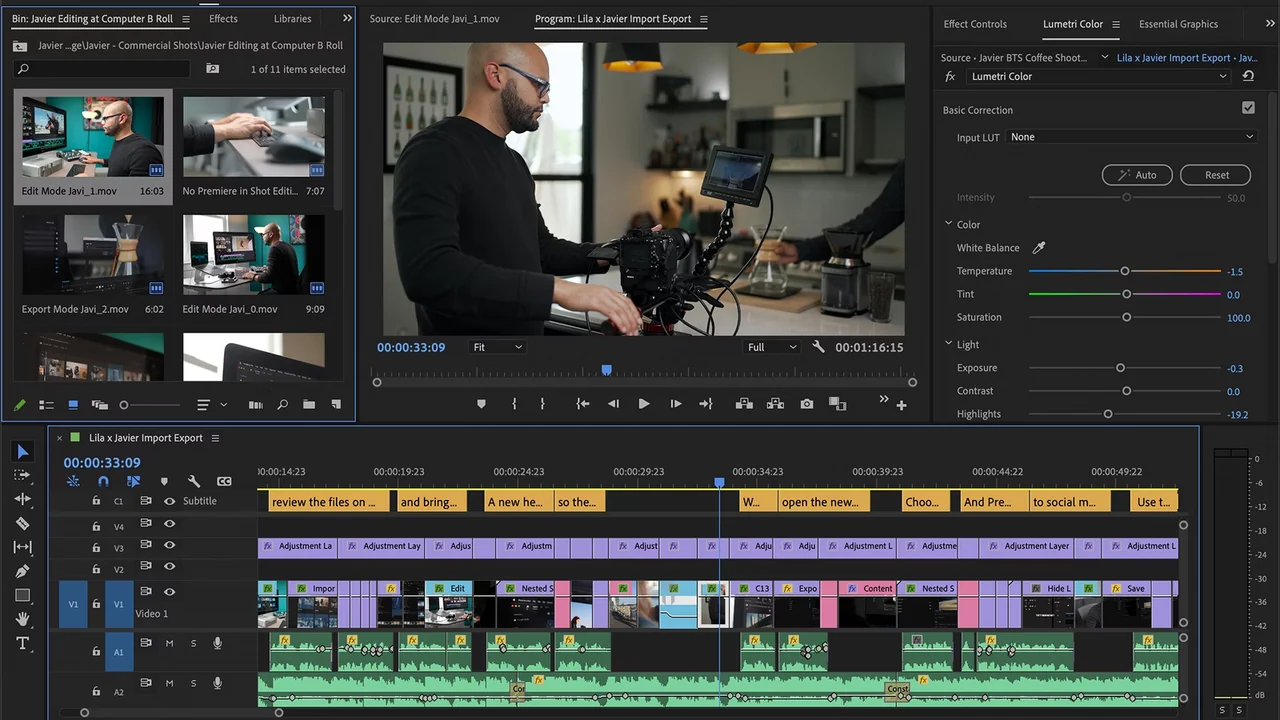Select the Rectangle tool
Screen dimensions: 1280x720
tap(23, 595)
